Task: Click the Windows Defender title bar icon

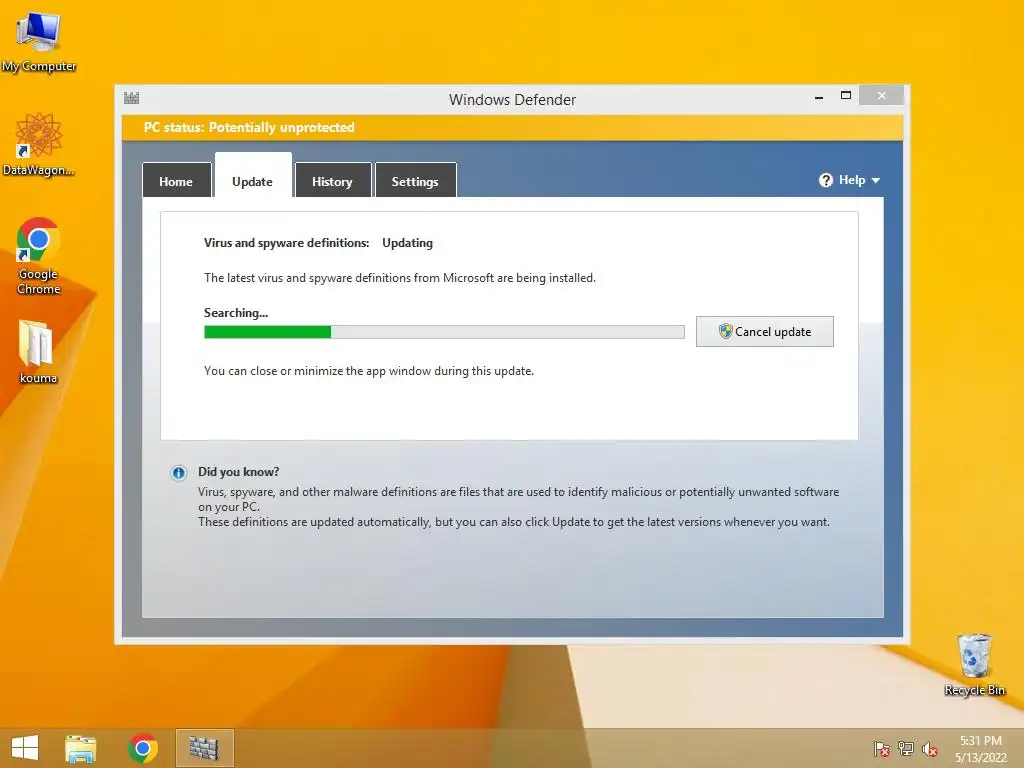Action: [131, 99]
